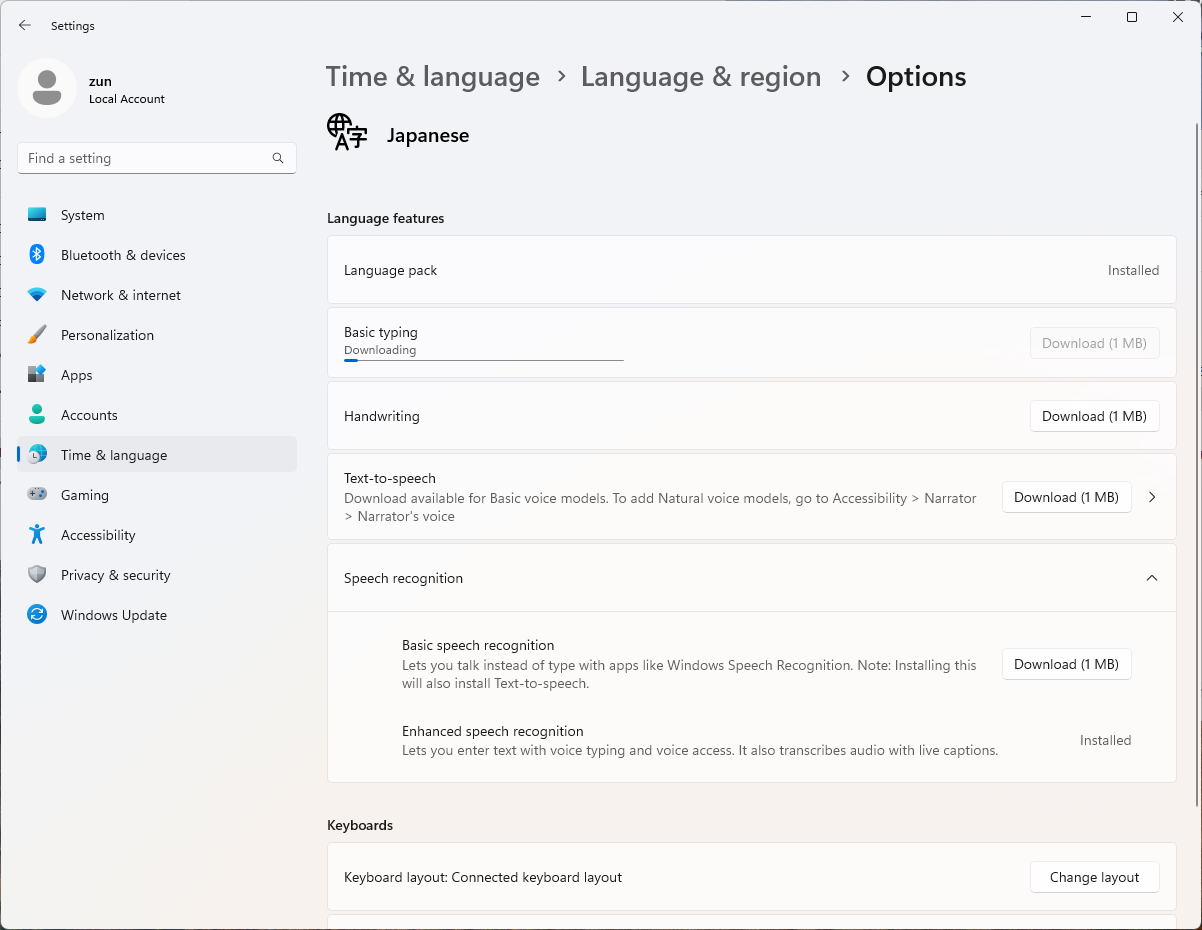1202x930 pixels.
Task: Go to Privacy & security label
Action: point(115,575)
